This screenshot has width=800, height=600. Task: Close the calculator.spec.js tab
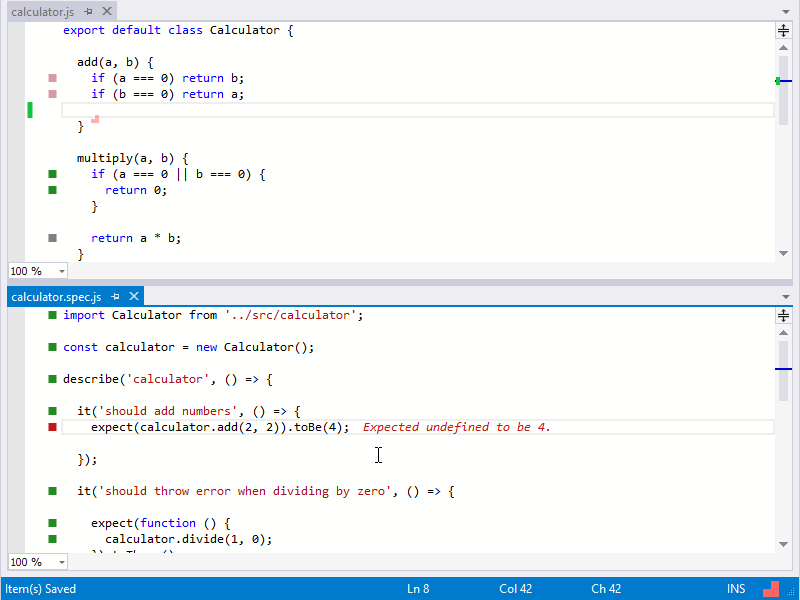coord(133,296)
